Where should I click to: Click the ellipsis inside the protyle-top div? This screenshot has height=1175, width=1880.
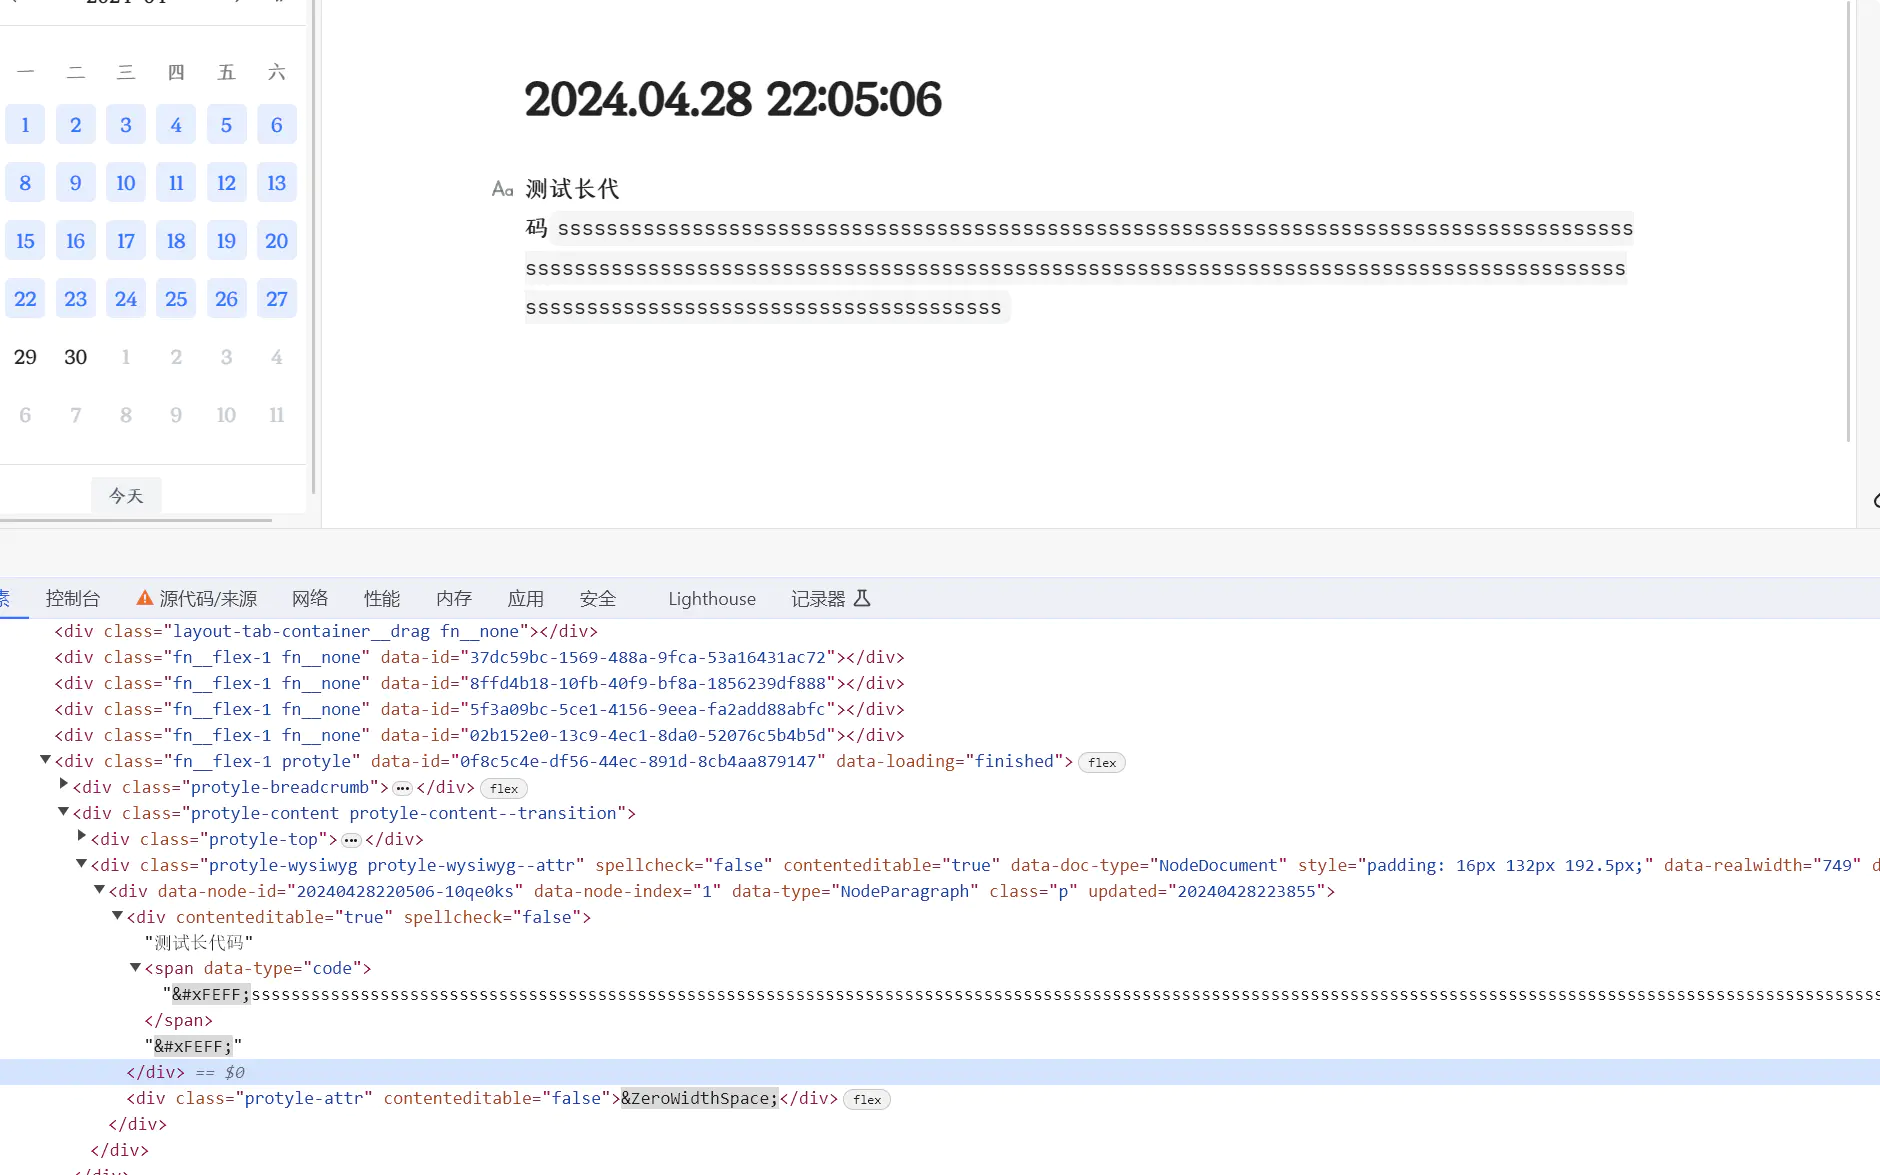(352, 839)
